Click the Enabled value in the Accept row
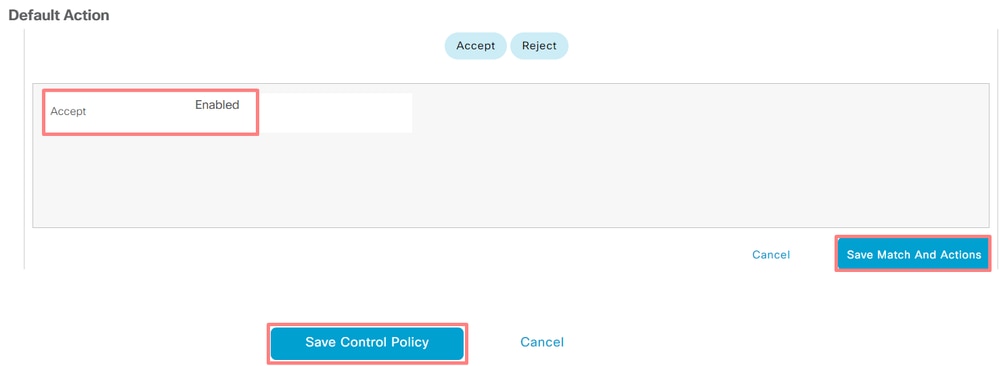Image resolution: width=999 pixels, height=366 pixels. point(217,105)
